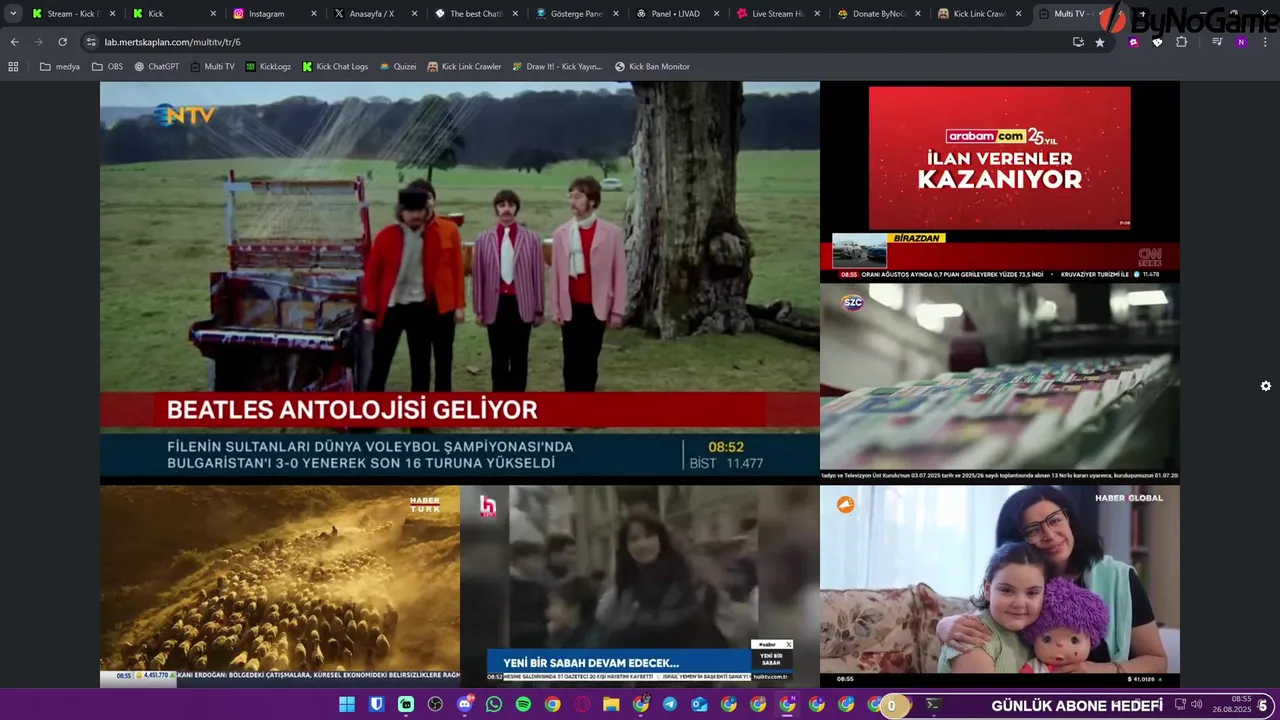This screenshot has width=1280, height=720.
Task: Open the Chrome three-dot menu
Action: [x=1265, y=42]
